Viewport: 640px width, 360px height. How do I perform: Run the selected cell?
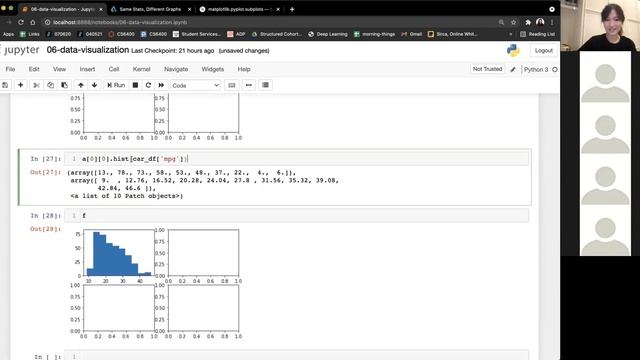point(116,85)
